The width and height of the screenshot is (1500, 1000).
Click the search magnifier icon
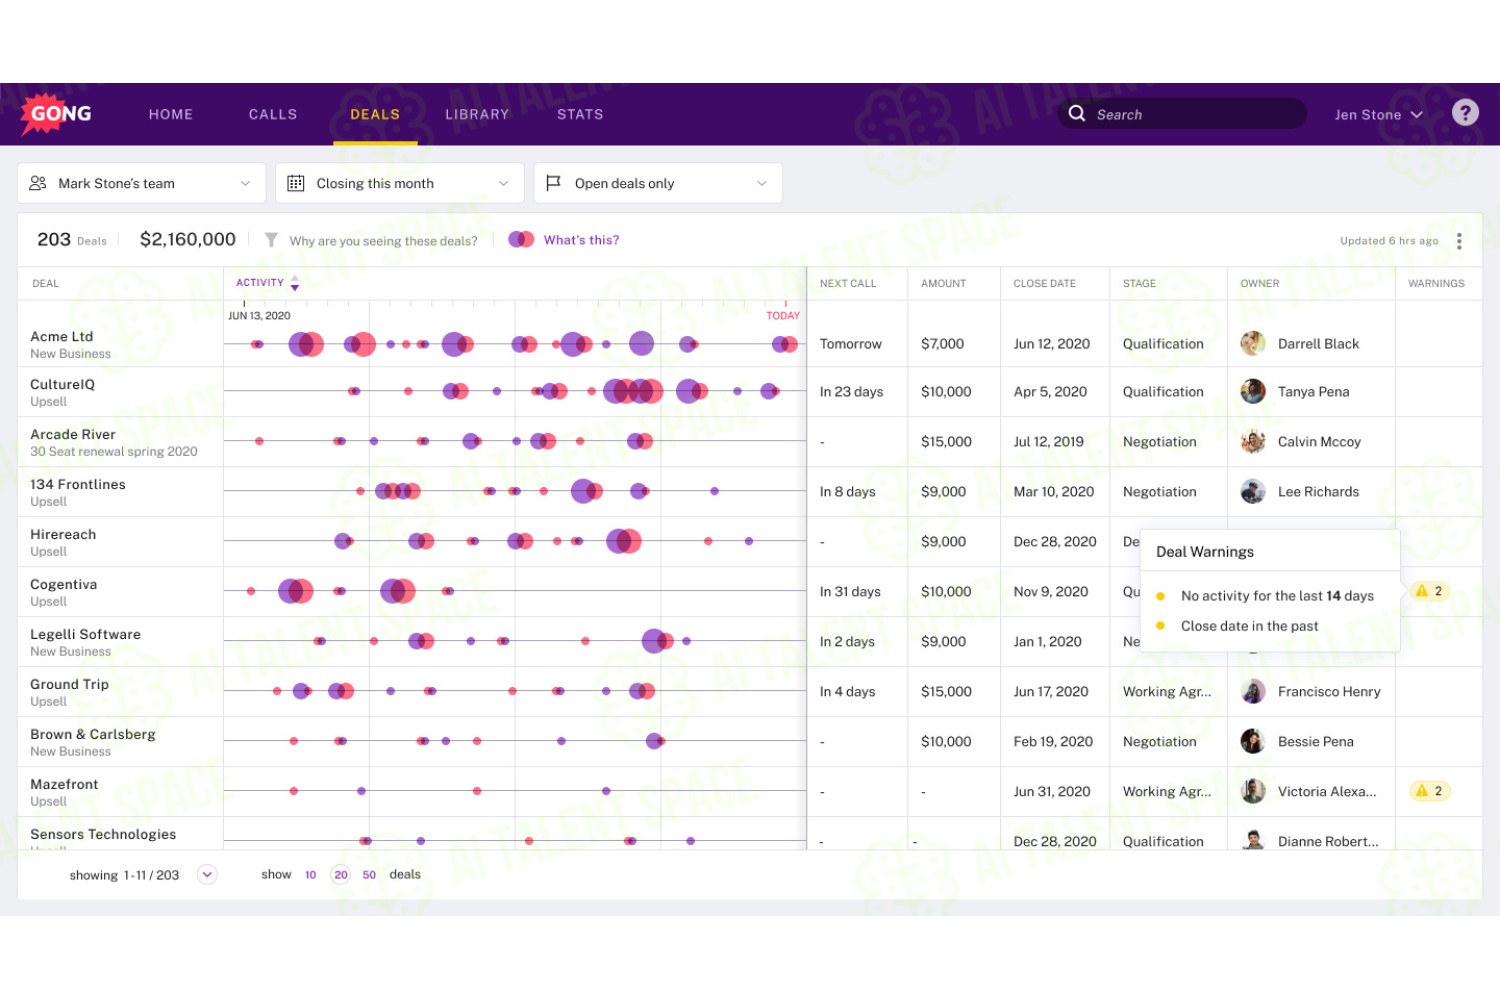click(1077, 114)
